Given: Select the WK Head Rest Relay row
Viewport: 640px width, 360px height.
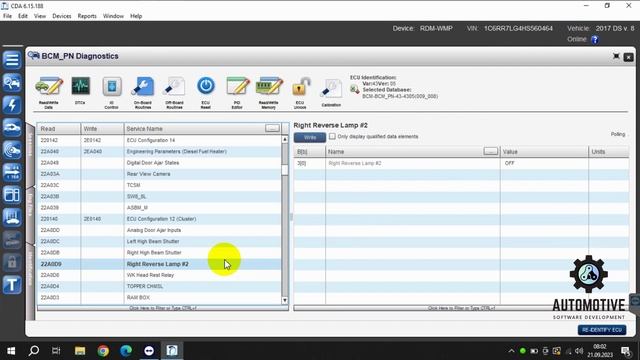Looking at the screenshot, I should (159, 275).
